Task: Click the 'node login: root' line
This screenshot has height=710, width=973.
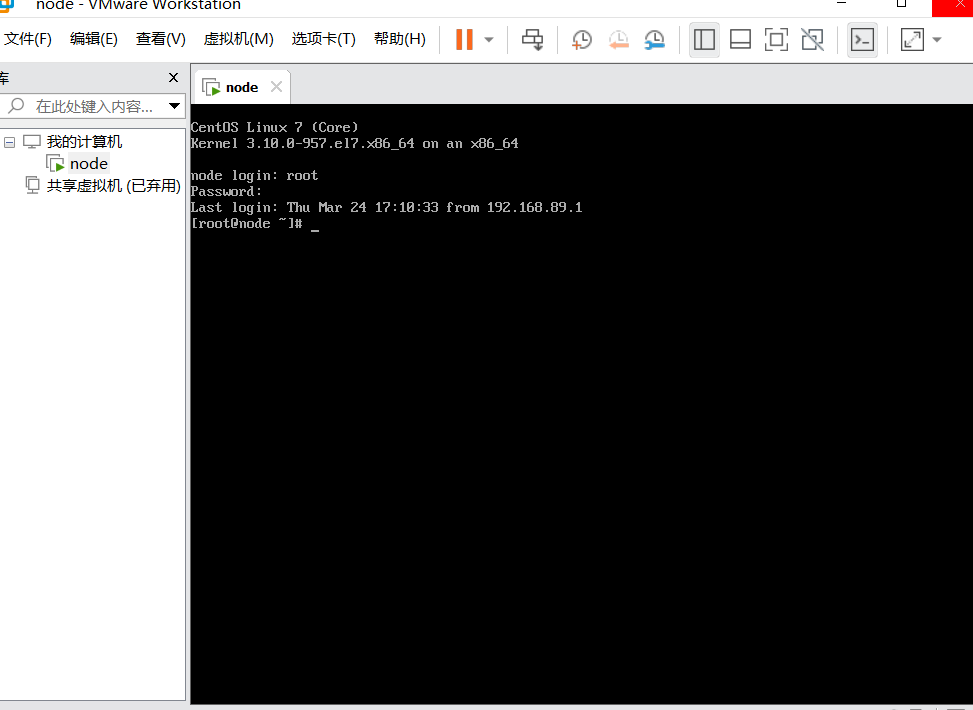Action: pos(254,176)
